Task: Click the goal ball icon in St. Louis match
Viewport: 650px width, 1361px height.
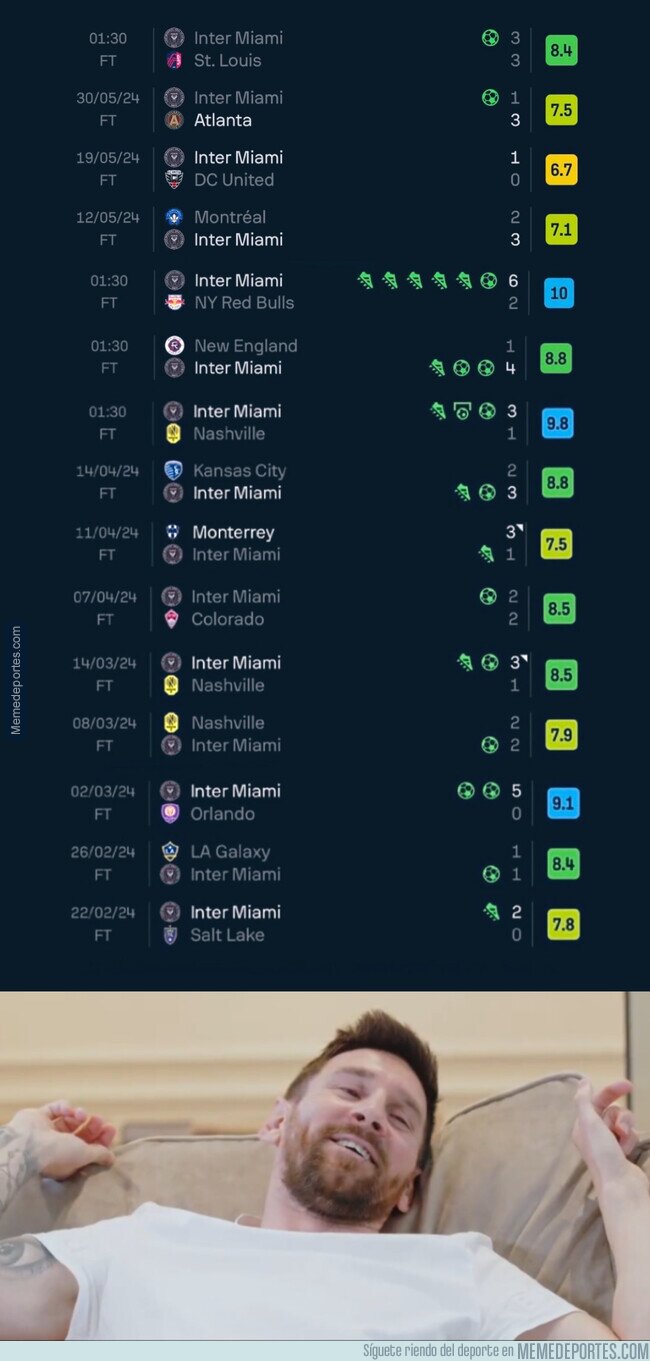Action: click(490, 38)
